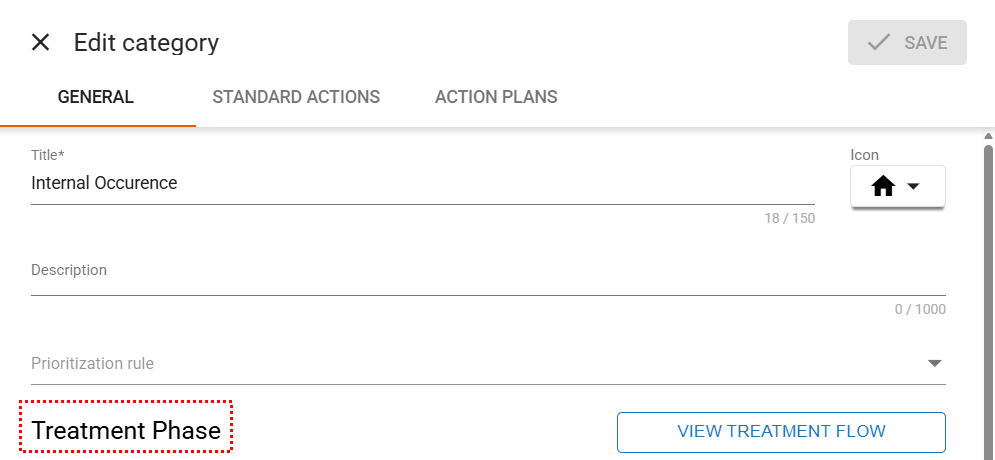The height and width of the screenshot is (460, 995).
Task: Open the Action Plans tab
Action: [x=496, y=97]
